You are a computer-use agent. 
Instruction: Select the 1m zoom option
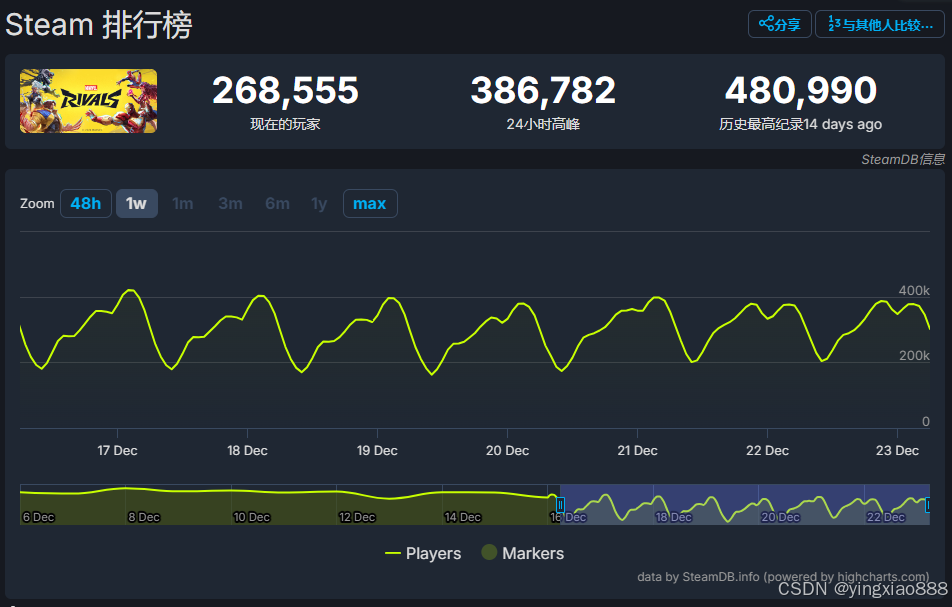pyautogui.click(x=183, y=203)
